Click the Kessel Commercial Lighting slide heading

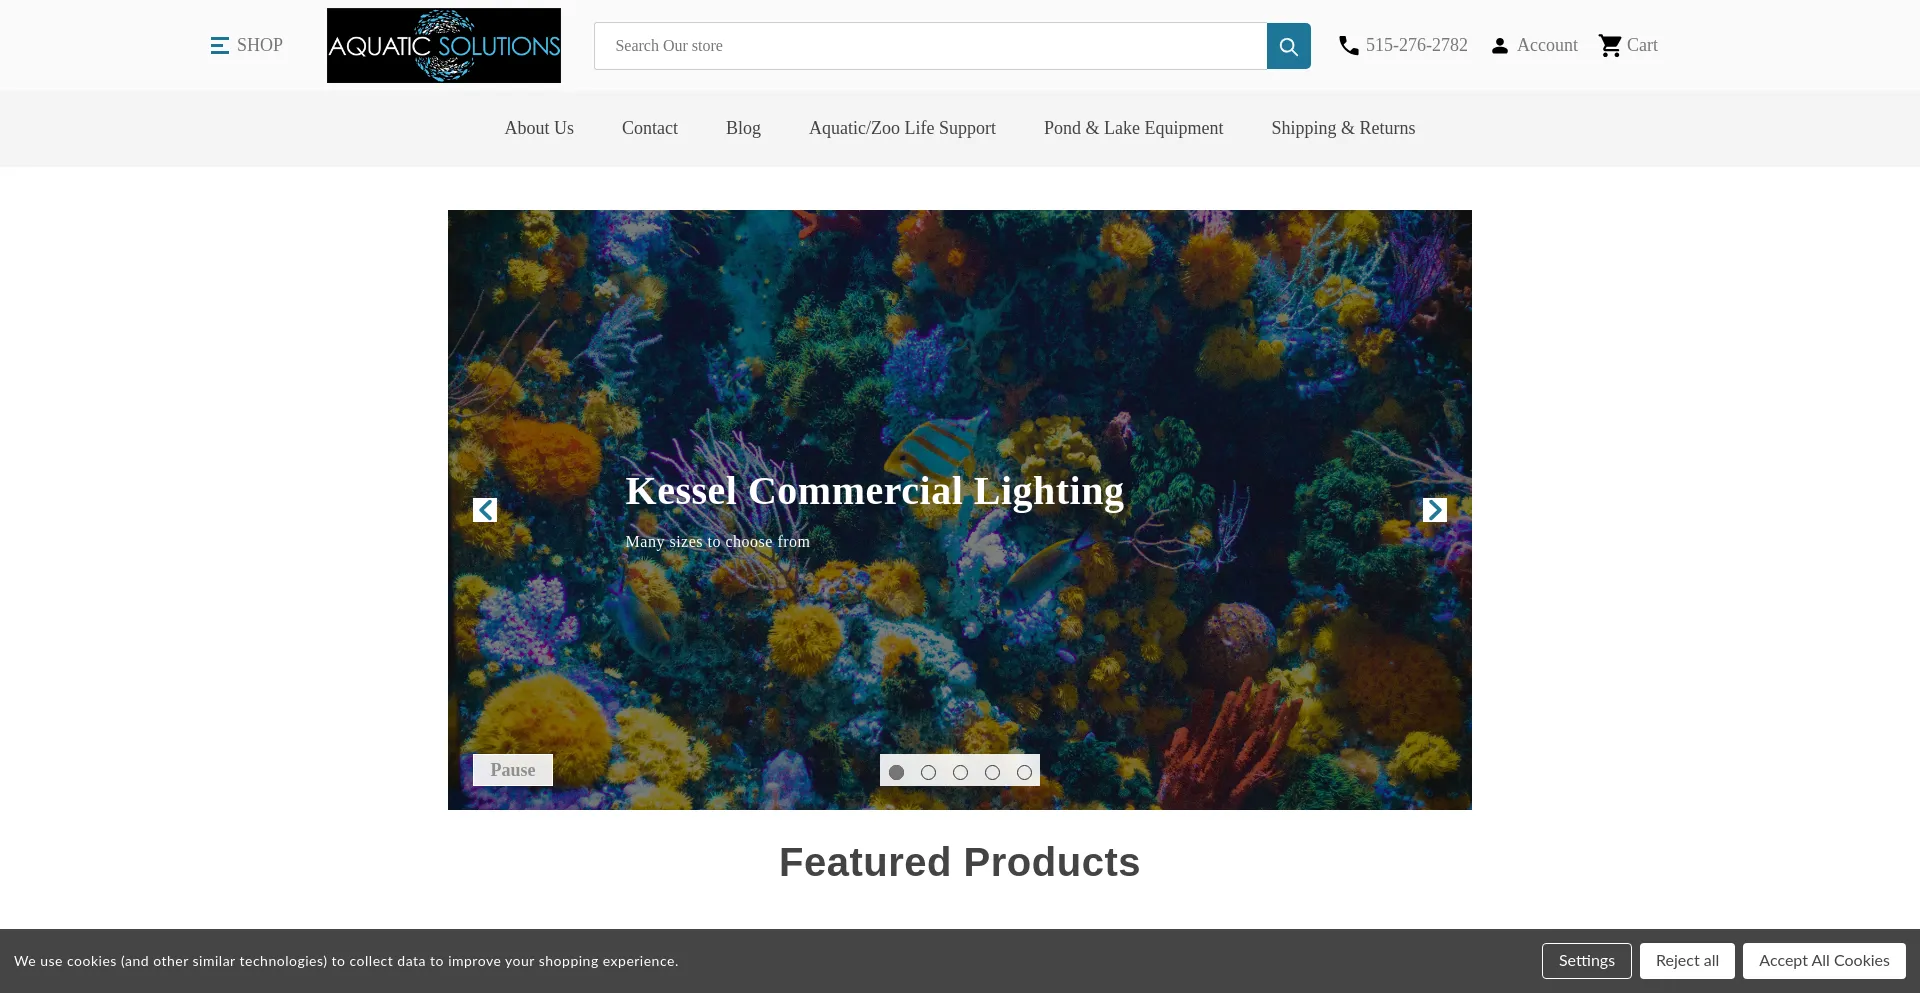pyautogui.click(x=874, y=491)
